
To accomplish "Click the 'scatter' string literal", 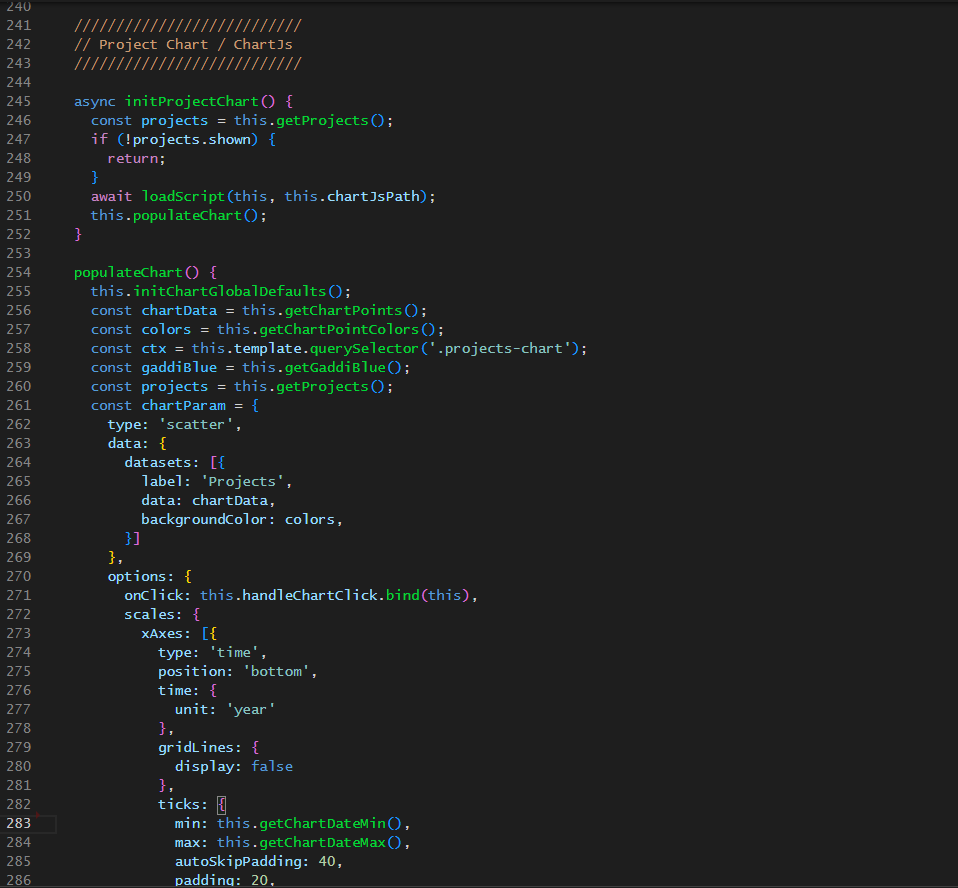I will click(x=196, y=423).
